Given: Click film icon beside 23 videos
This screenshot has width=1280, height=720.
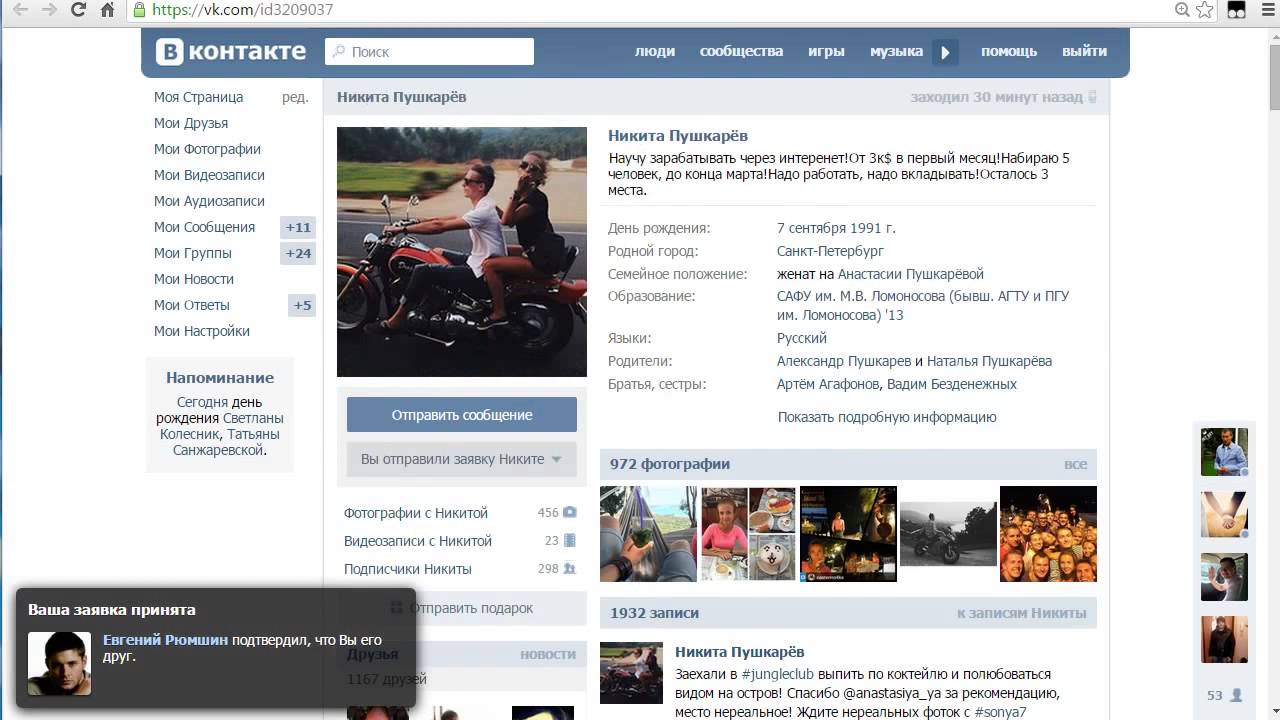Looking at the screenshot, I should click(x=570, y=540).
